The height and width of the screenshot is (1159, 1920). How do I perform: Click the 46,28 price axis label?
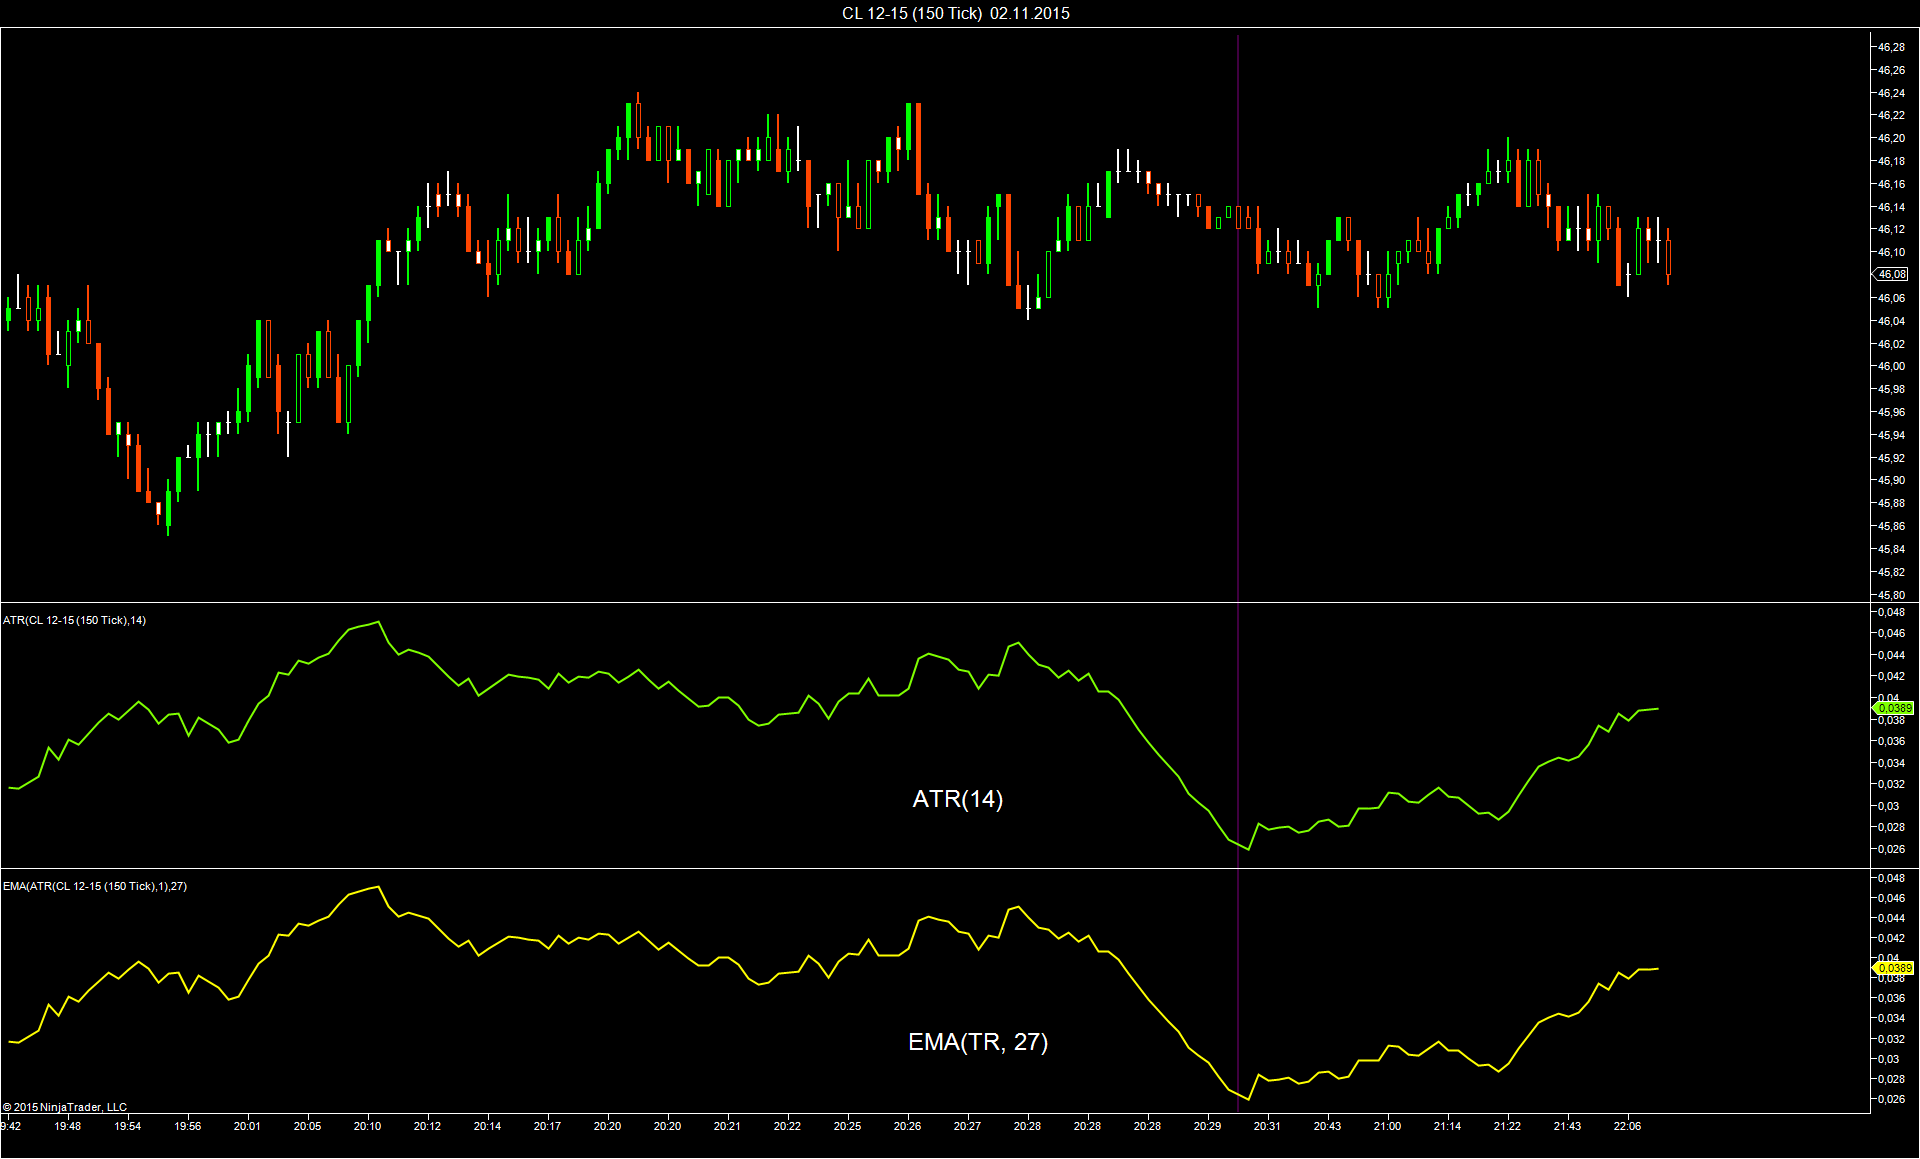coord(1890,47)
